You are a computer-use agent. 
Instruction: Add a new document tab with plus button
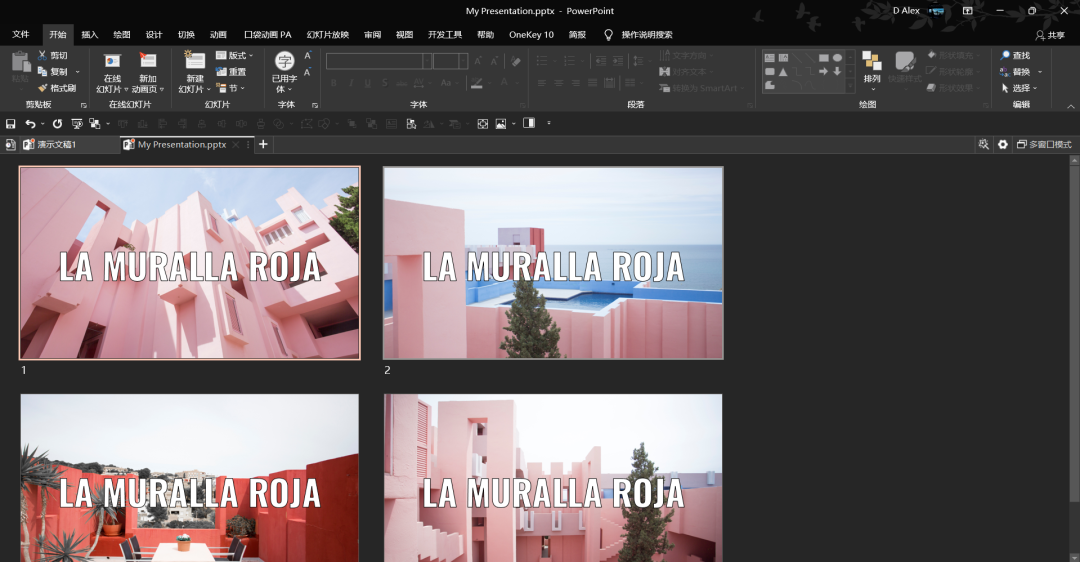tap(262, 144)
